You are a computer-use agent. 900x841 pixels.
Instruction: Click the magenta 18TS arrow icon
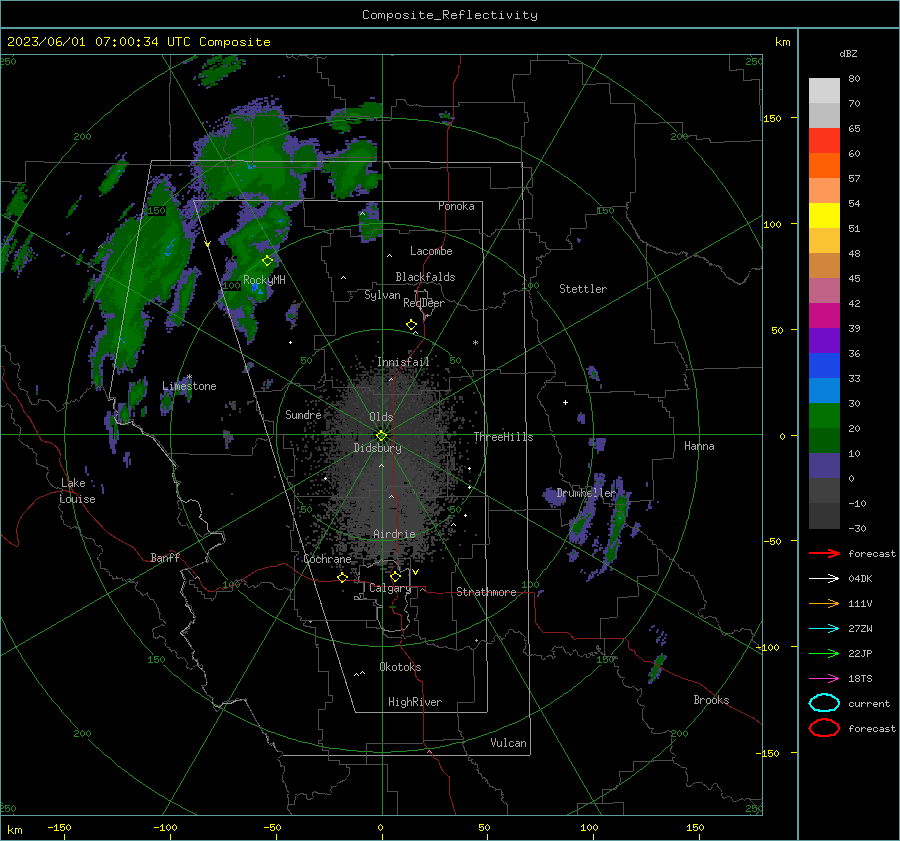[x=824, y=679]
